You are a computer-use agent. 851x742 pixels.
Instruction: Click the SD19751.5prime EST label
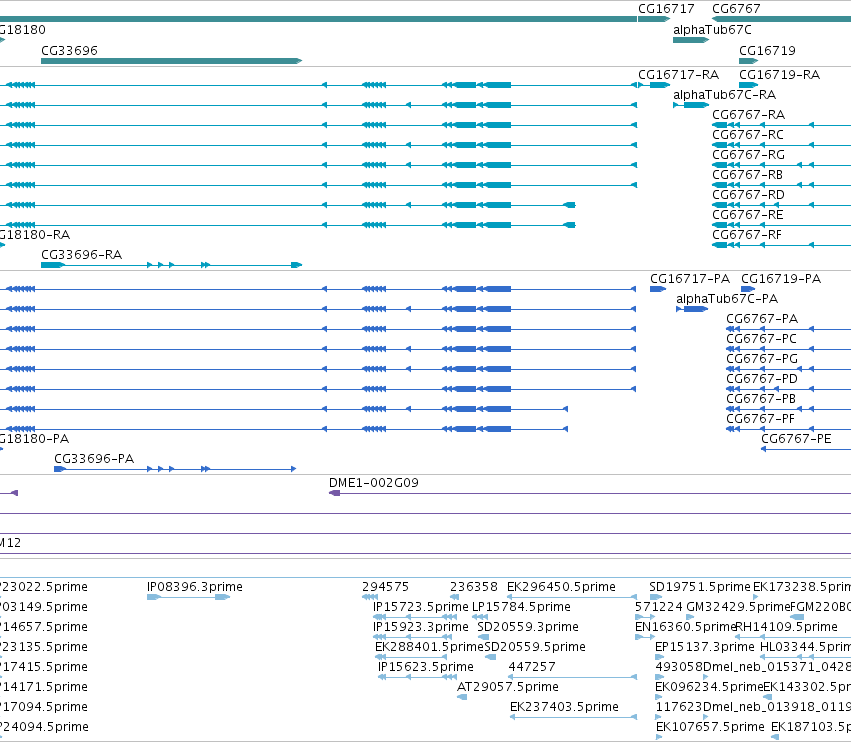700,587
